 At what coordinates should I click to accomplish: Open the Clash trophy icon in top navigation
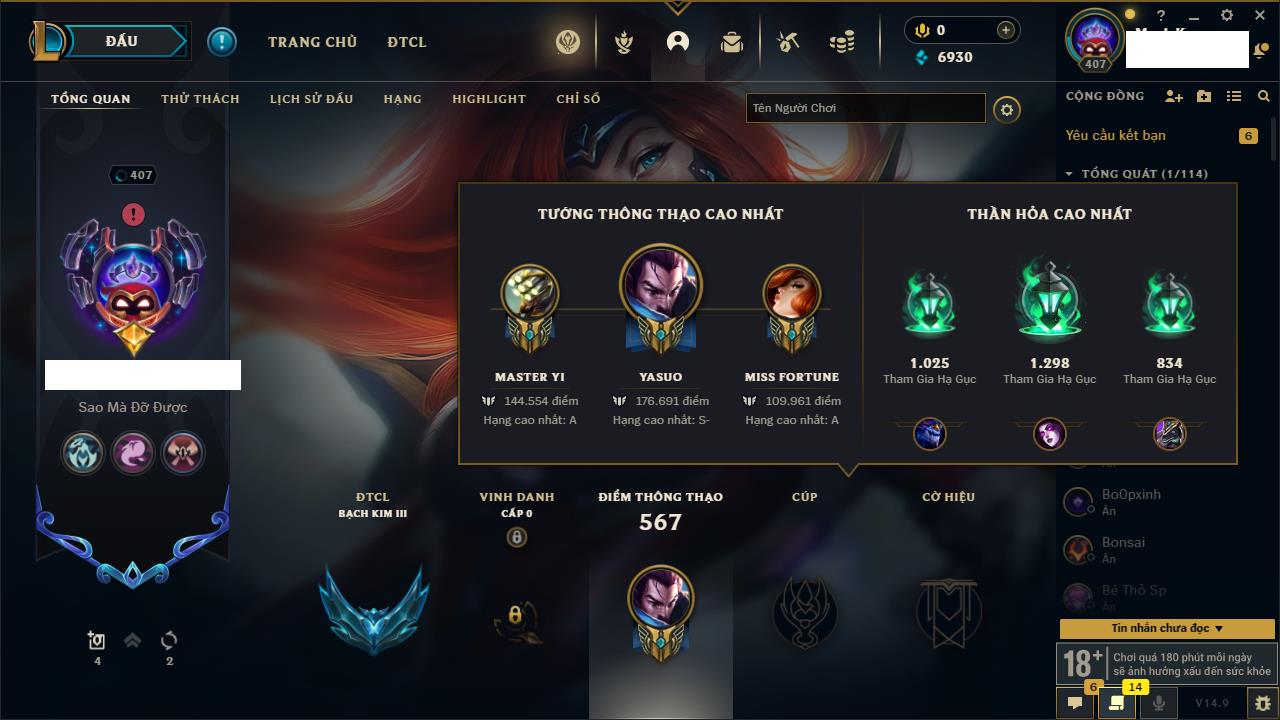pyautogui.click(x=624, y=42)
